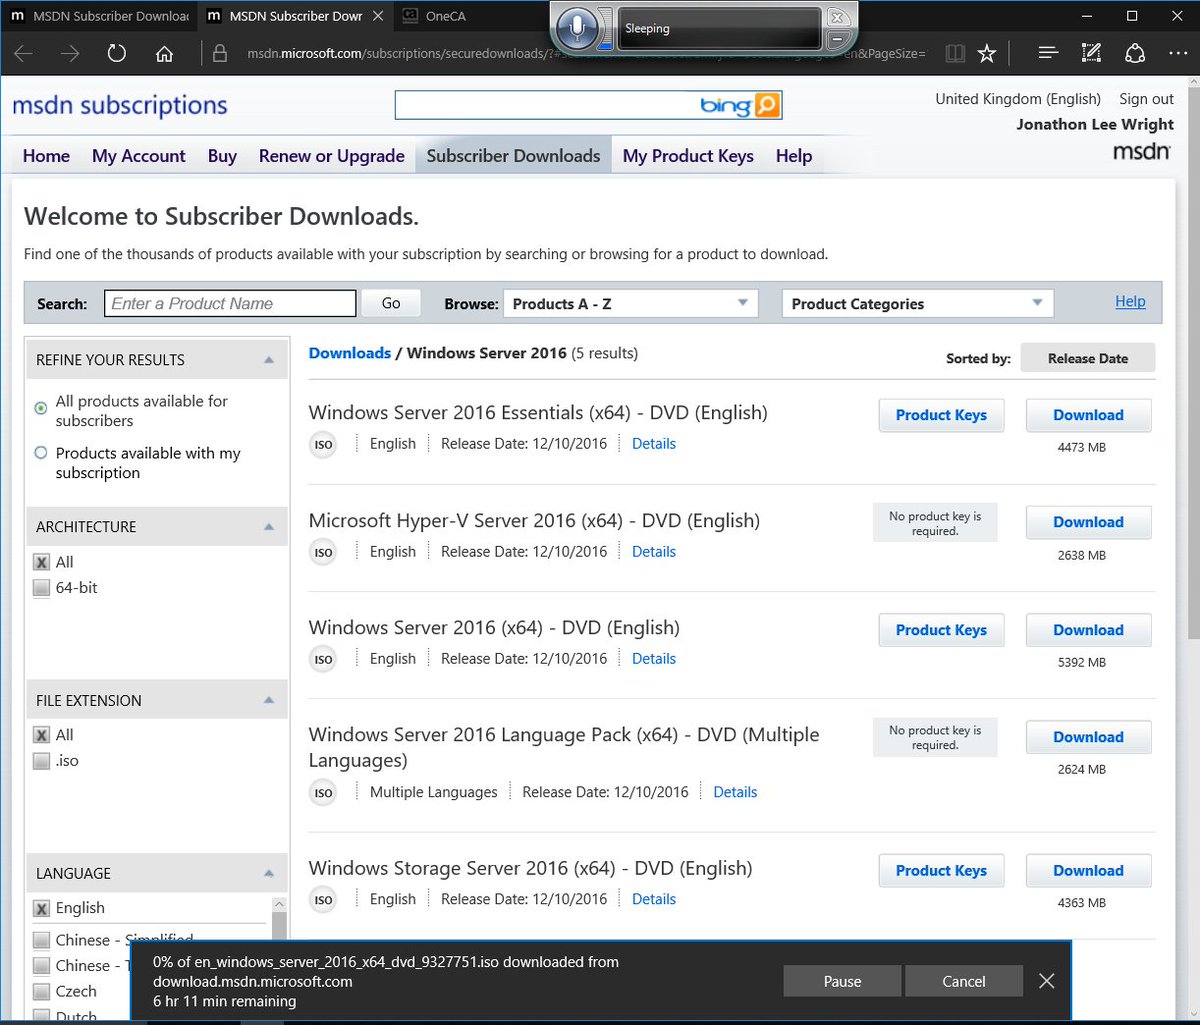Click the browser address bar URL

click(x=585, y=54)
